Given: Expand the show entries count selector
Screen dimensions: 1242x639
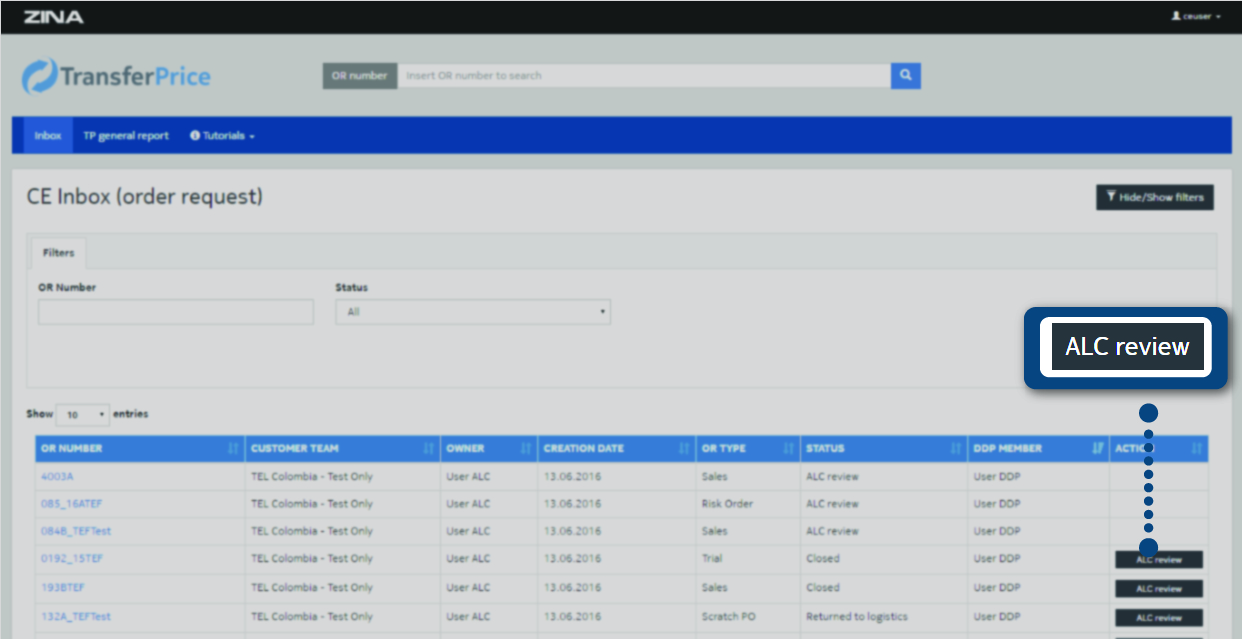Looking at the screenshot, I should click(83, 414).
